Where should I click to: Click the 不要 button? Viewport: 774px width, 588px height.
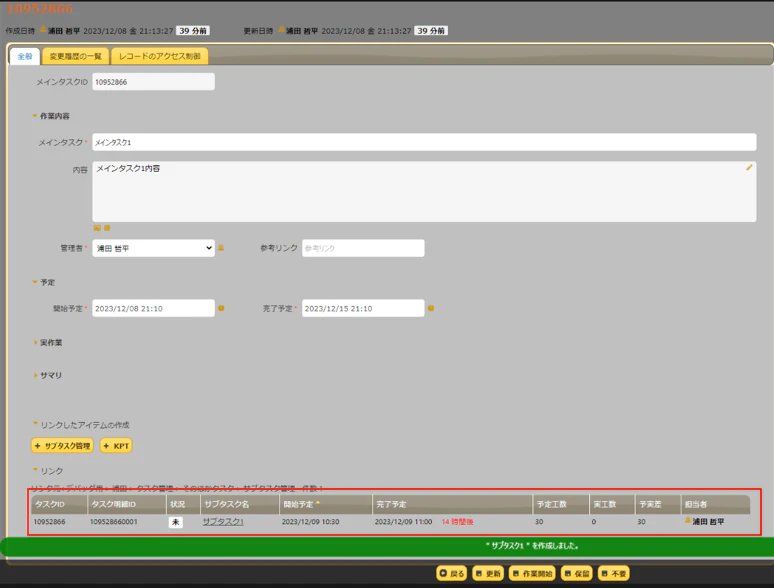pos(614,573)
